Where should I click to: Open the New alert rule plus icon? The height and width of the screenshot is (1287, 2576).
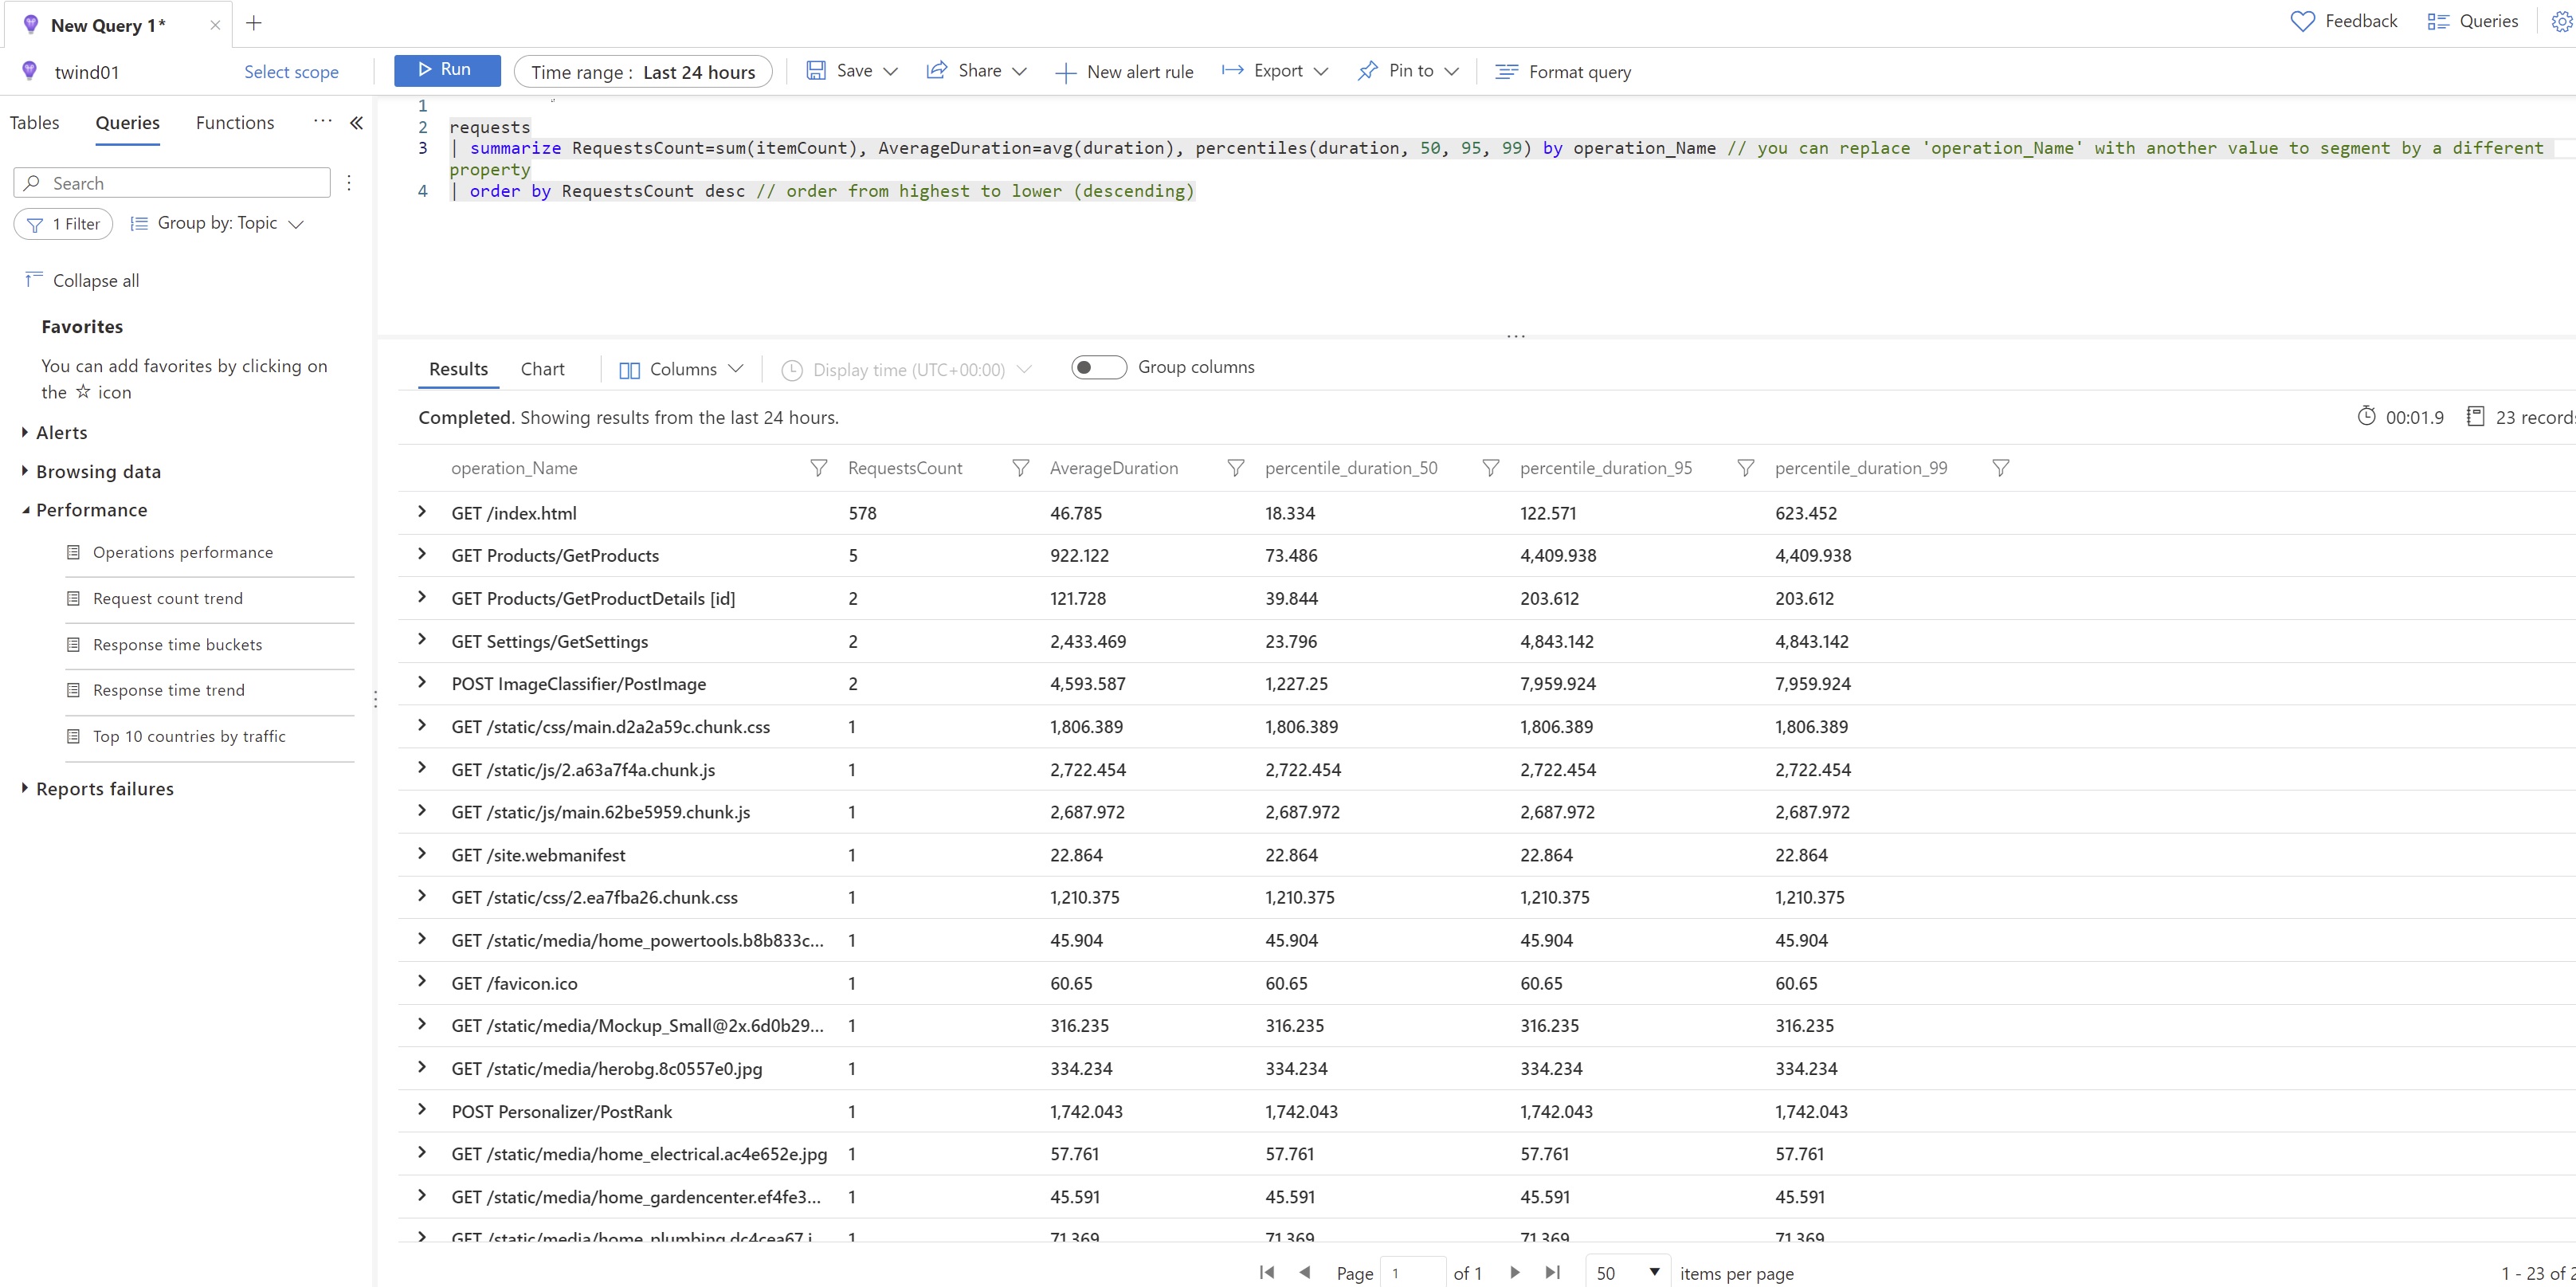pyautogui.click(x=1066, y=73)
